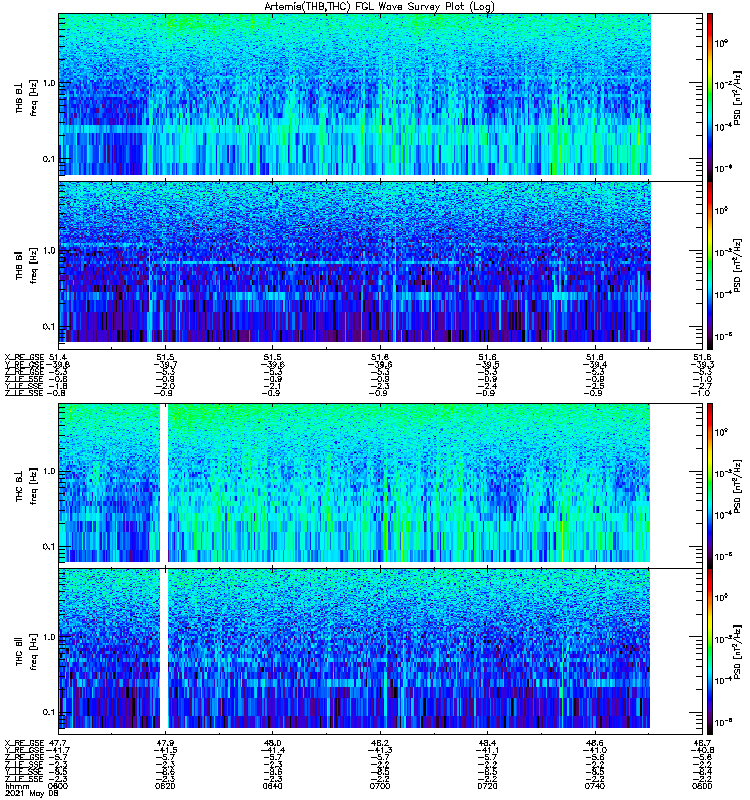Click the '0800' time tick label

(x=703, y=786)
